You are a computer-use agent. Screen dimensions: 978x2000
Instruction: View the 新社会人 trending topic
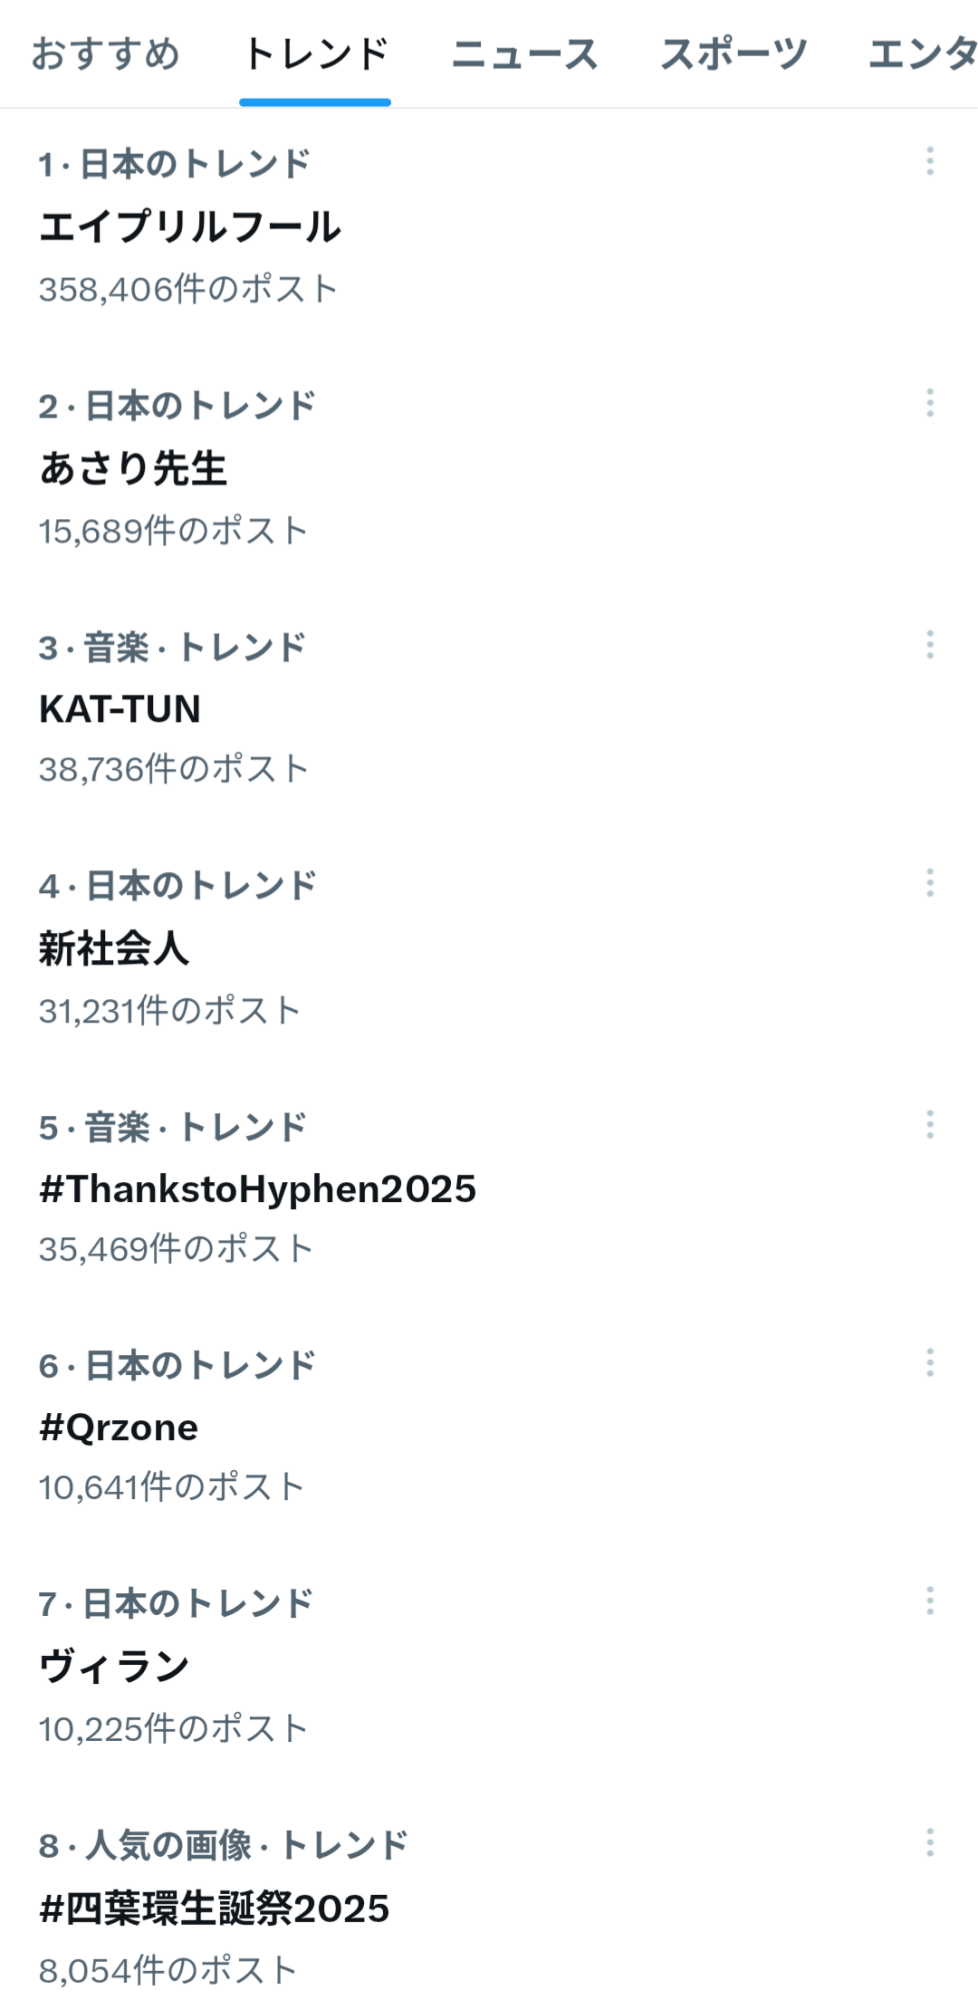pos(114,948)
